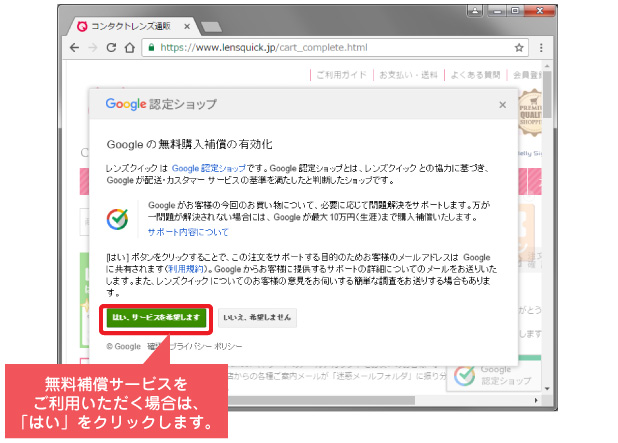Click the browser forward arrow
This screenshot has width=618, height=443.
point(93,48)
